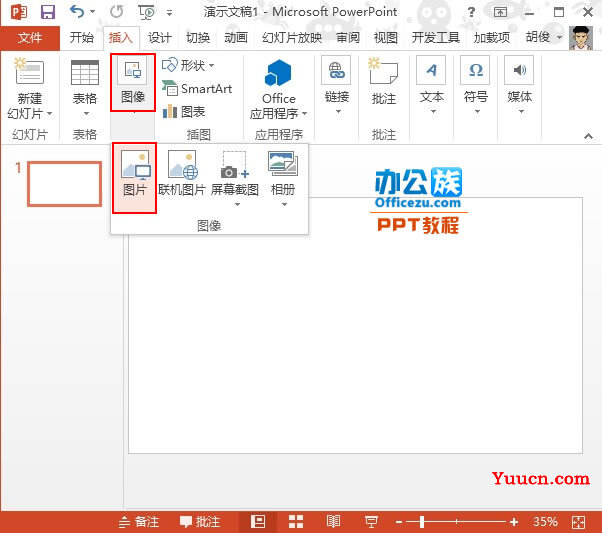Switch to Normal view icon
Screen dimensions: 602x533
click(x=258, y=521)
